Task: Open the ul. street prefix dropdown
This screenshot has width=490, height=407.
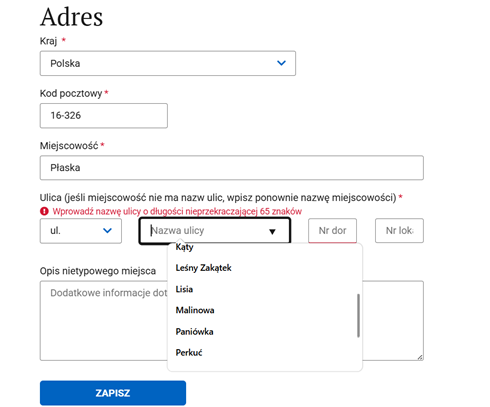Action: (x=81, y=231)
